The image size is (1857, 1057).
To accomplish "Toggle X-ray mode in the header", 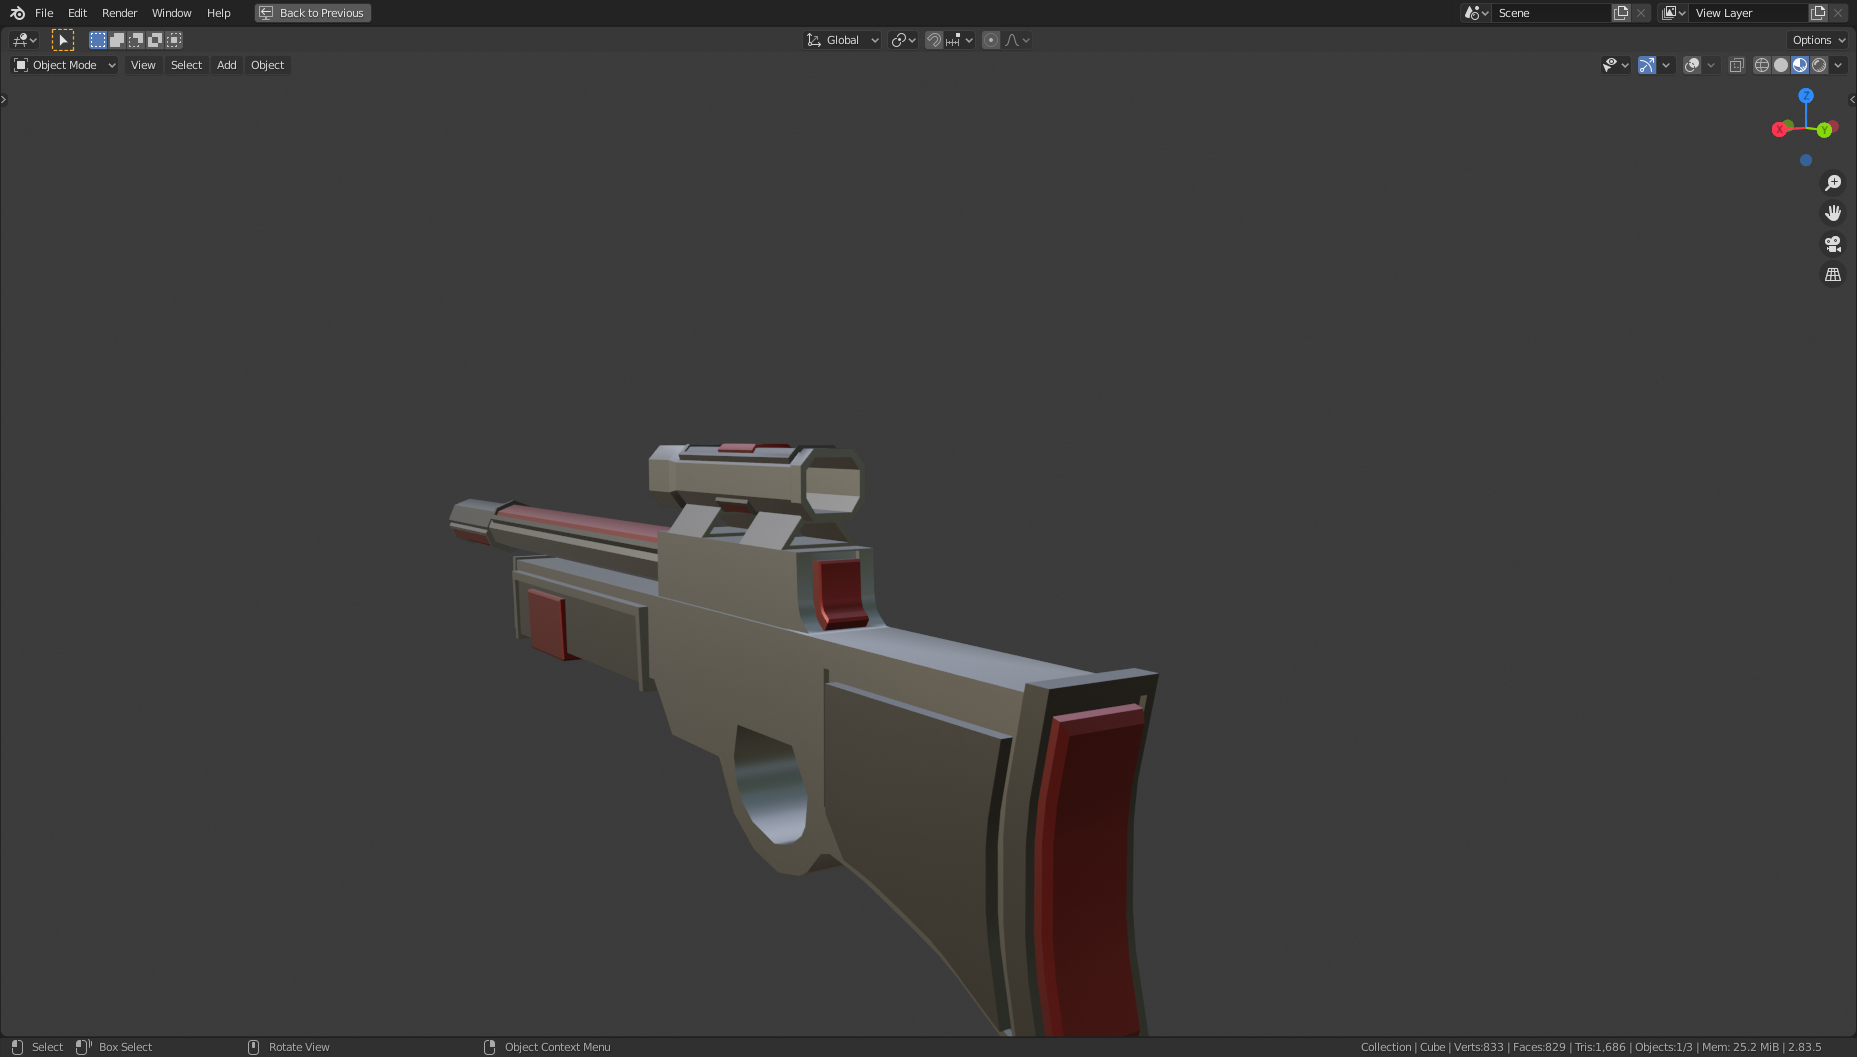I will tap(1737, 64).
